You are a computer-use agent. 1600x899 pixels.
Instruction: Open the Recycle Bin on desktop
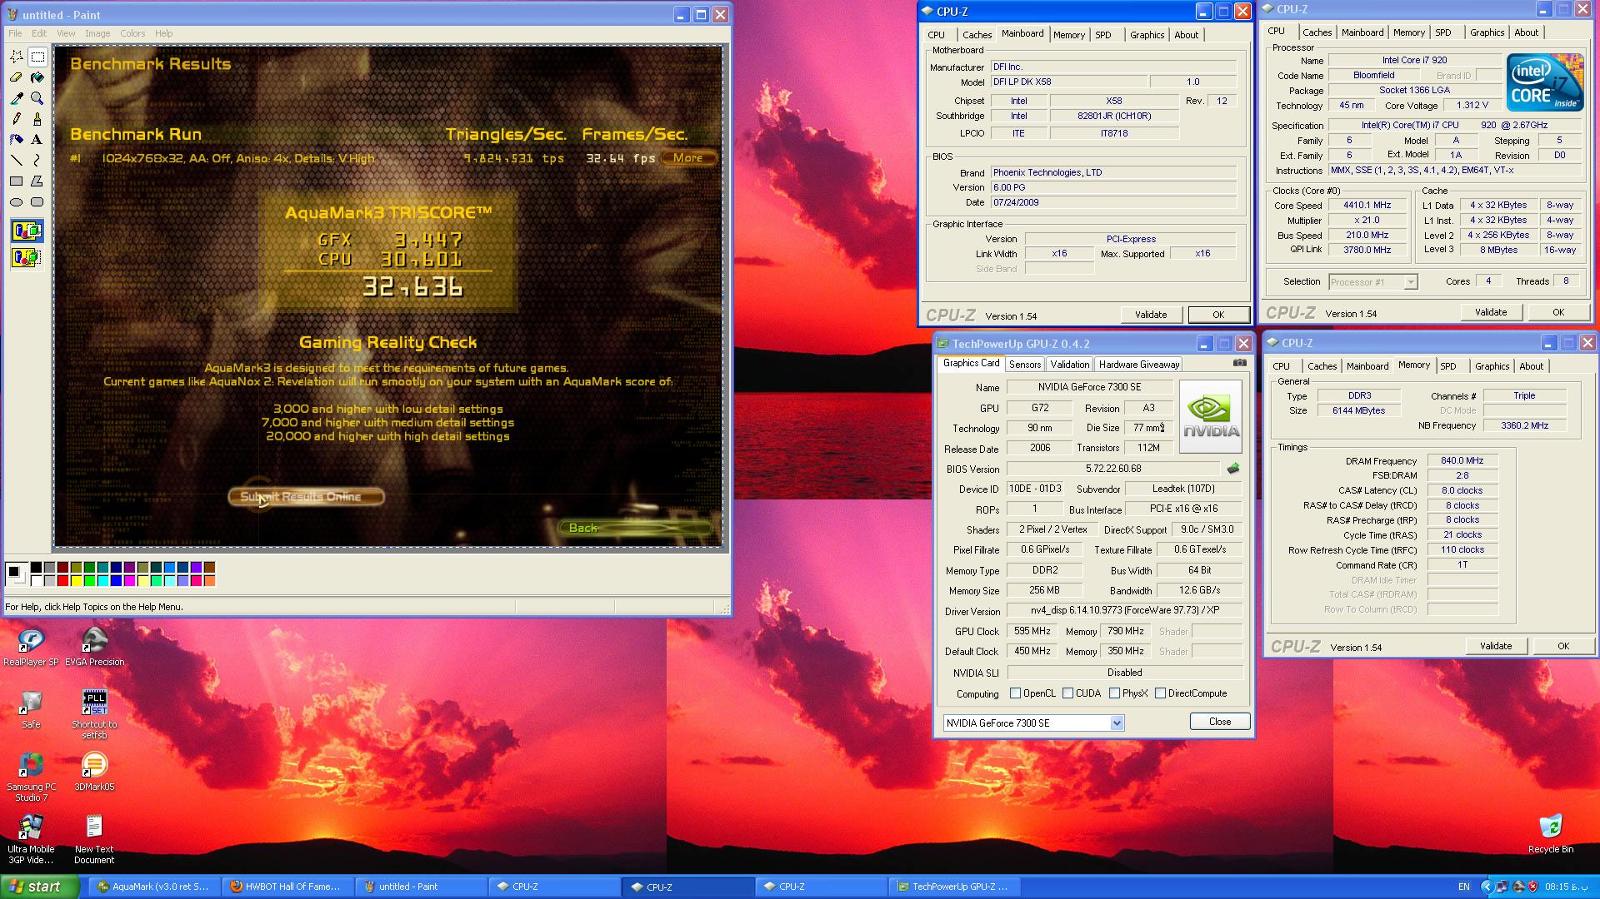(x=1551, y=834)
